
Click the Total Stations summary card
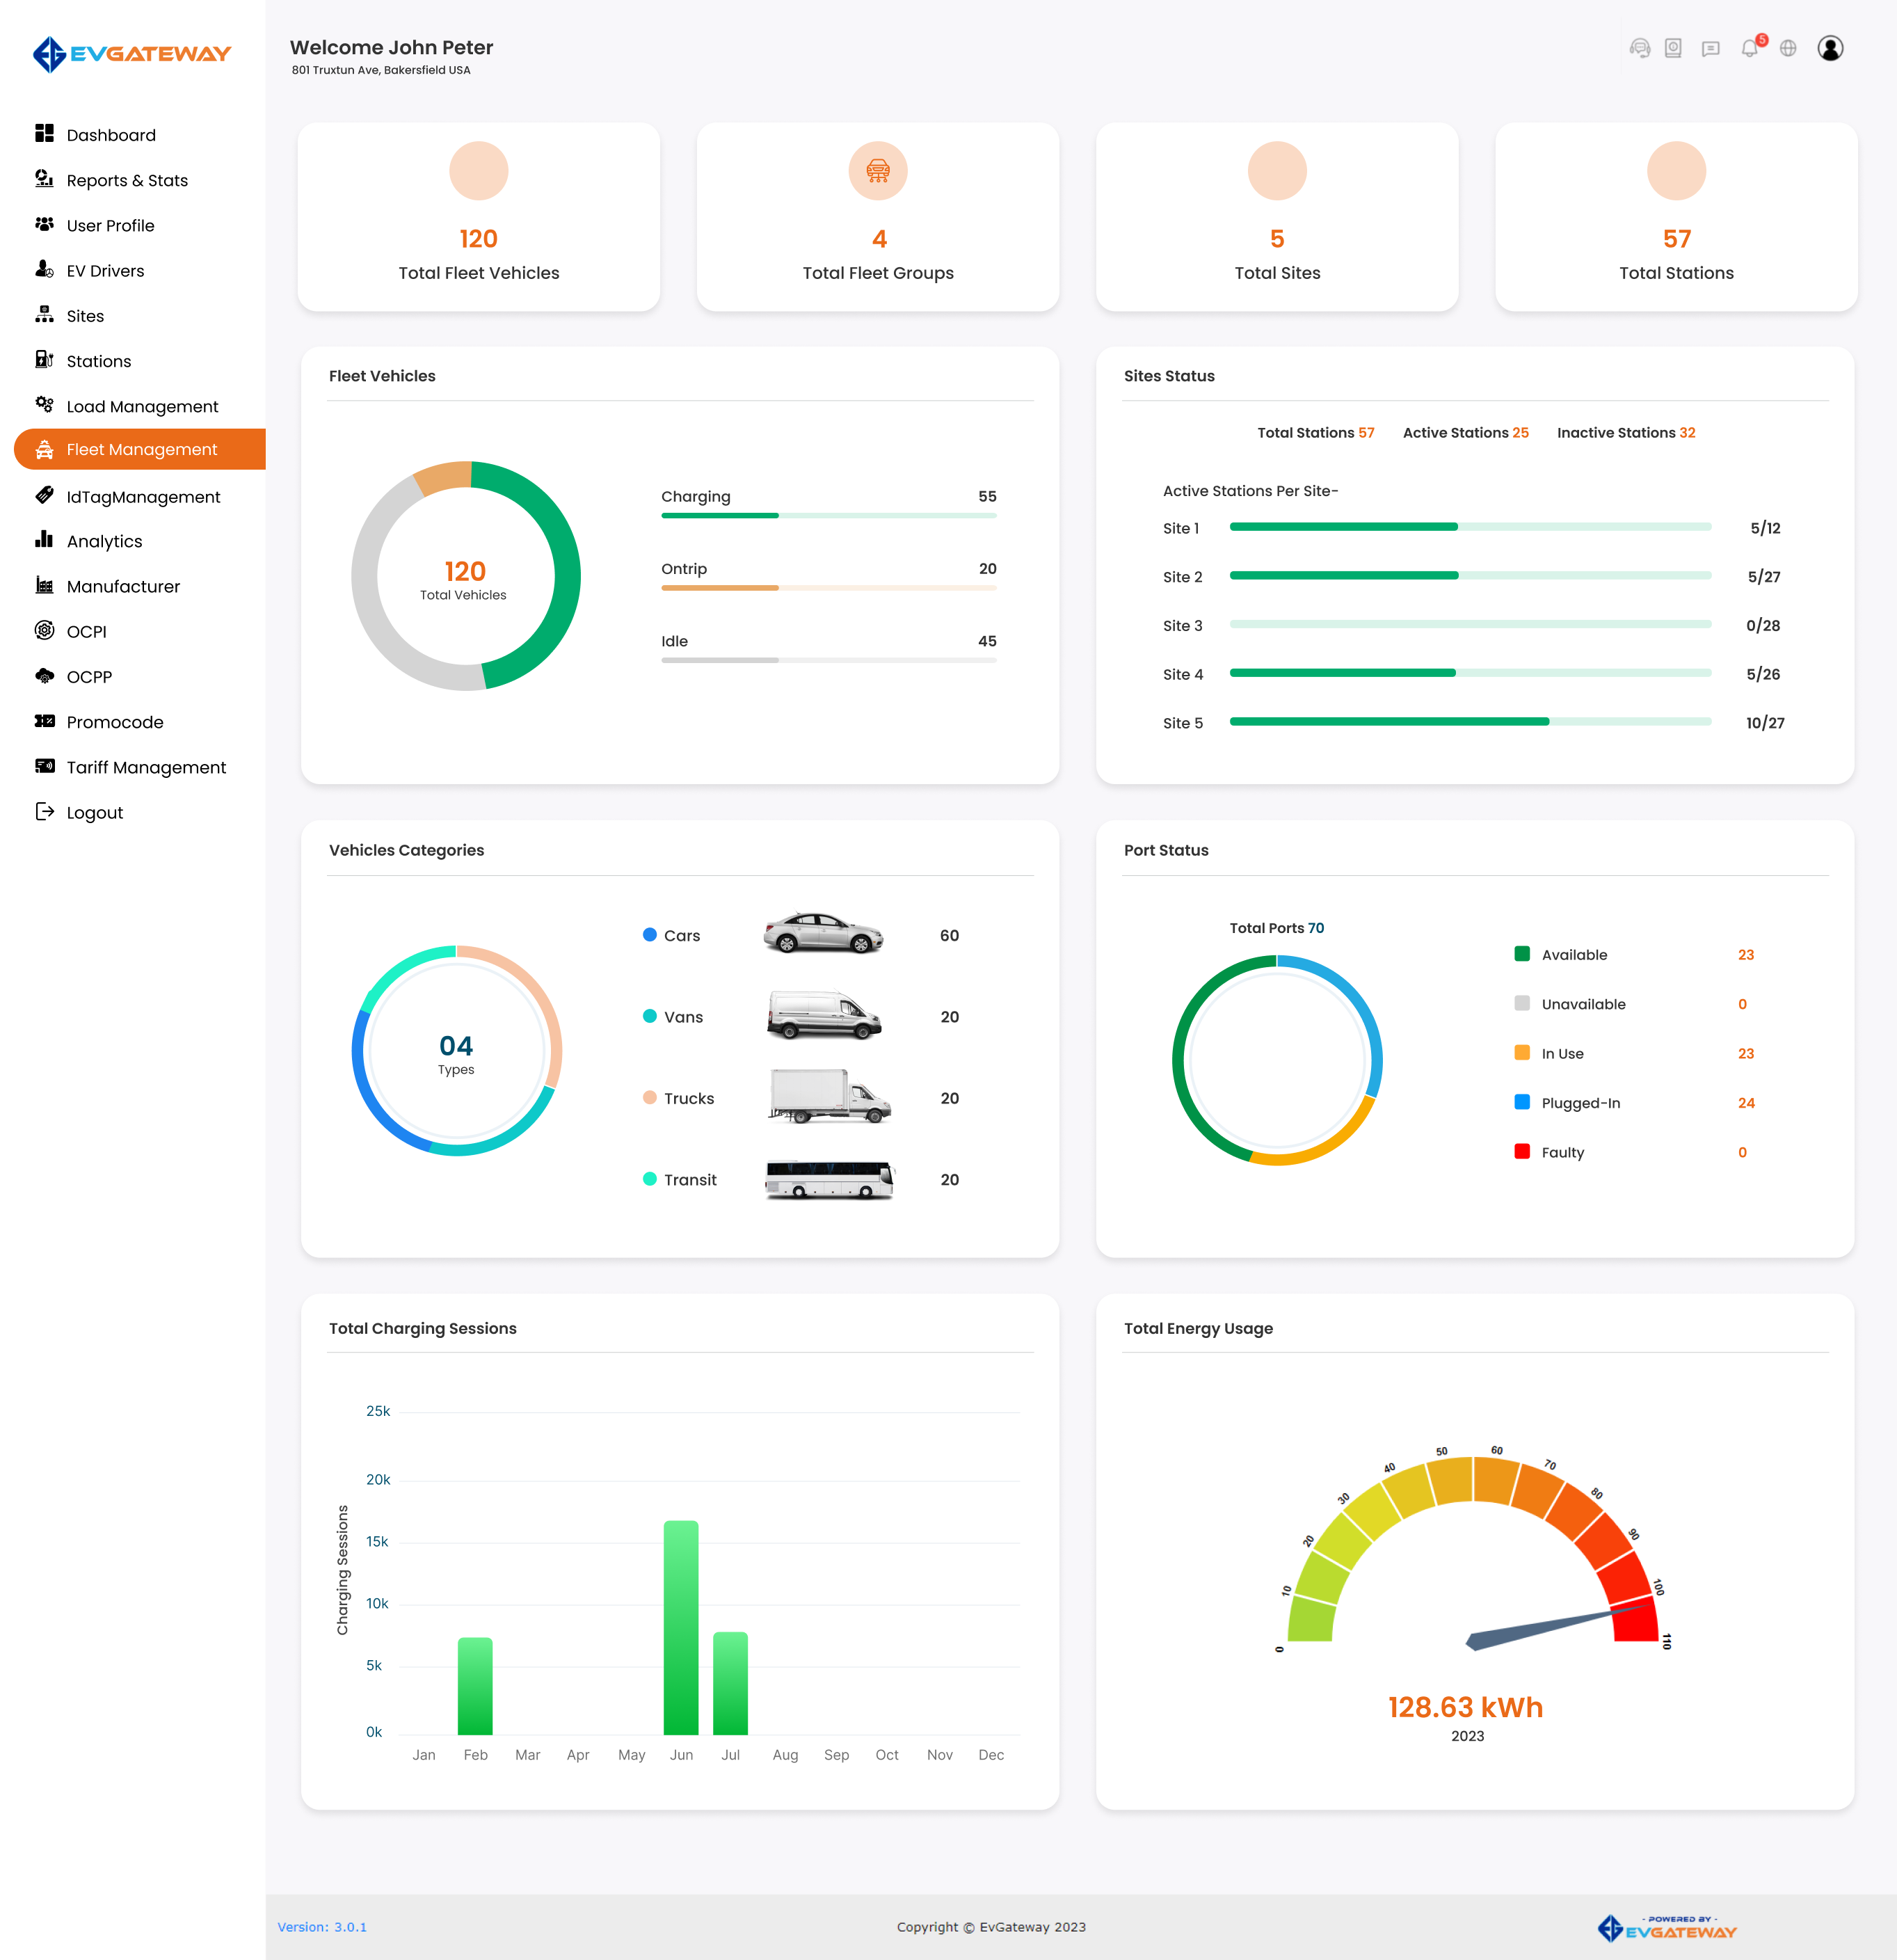coord(1676,217)
